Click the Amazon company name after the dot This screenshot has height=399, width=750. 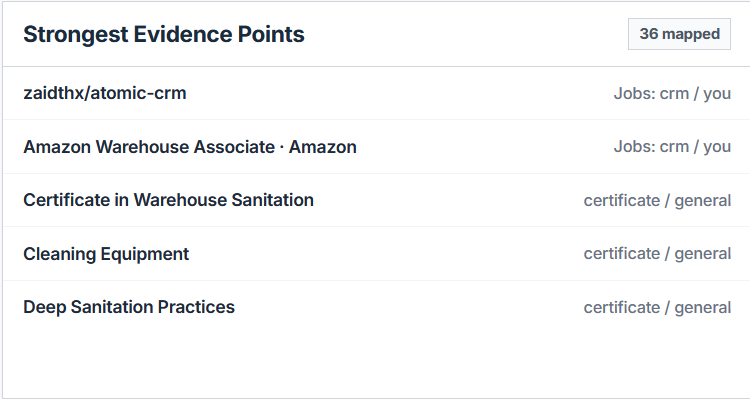[x=323, y=146]
